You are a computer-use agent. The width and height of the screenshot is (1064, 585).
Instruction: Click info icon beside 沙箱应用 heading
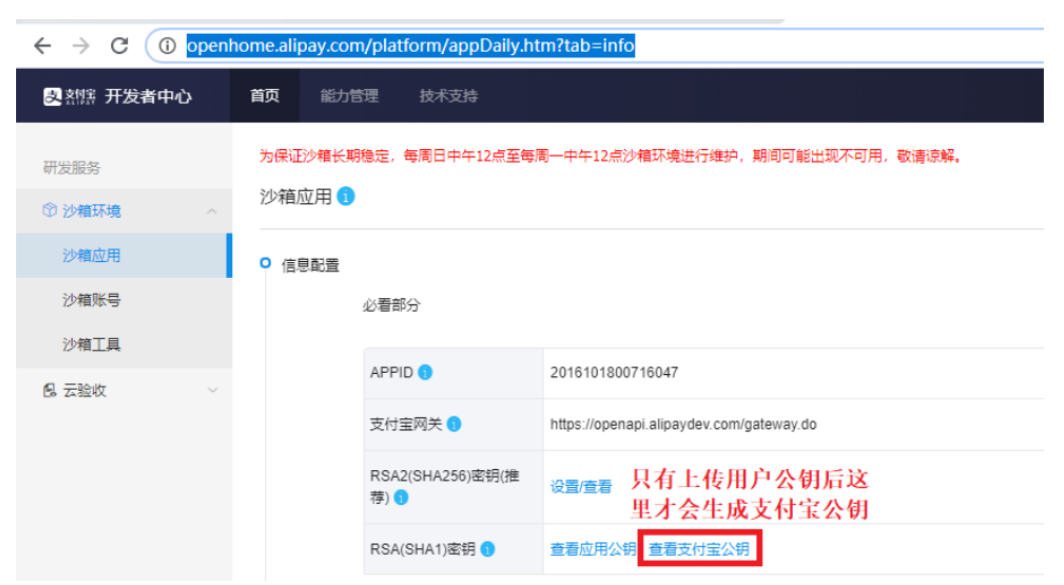pyautogui.click(x=345, y=196)
